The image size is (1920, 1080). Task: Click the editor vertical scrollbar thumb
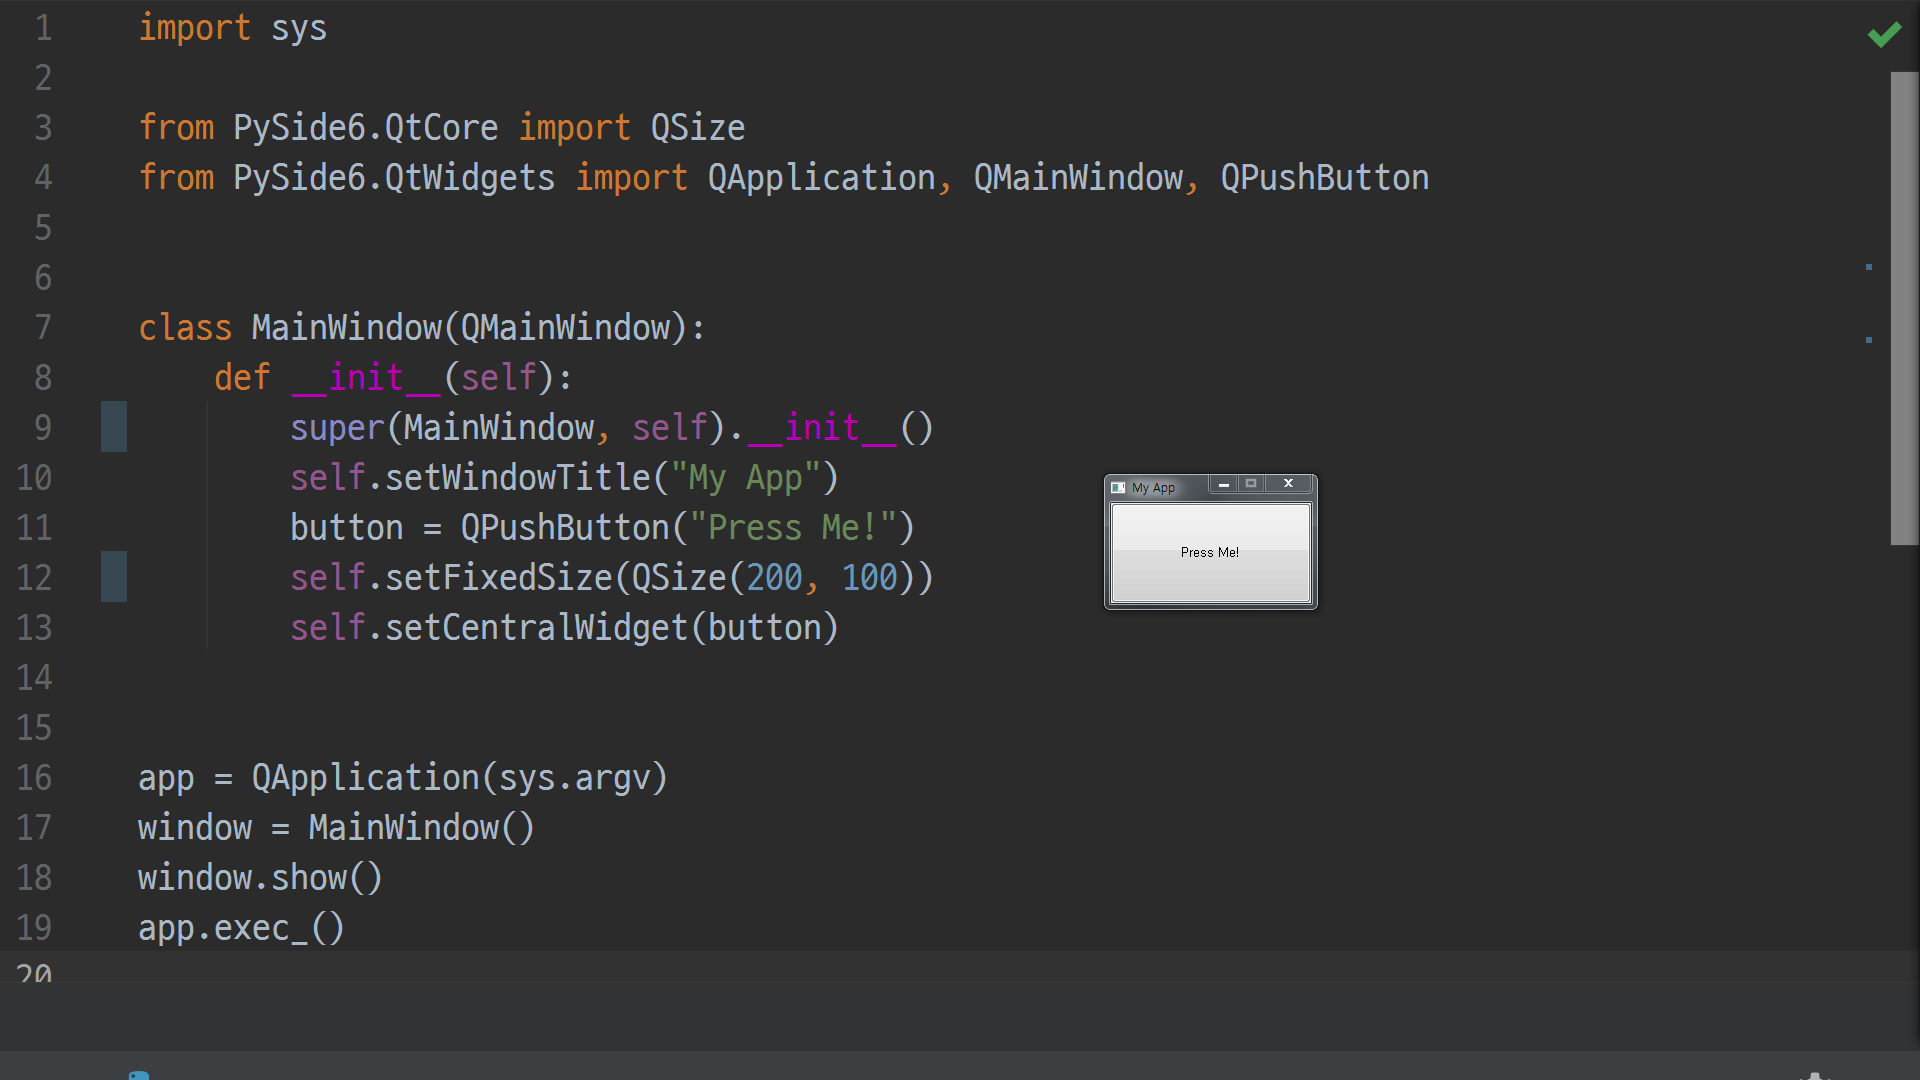coord(1904,308)
